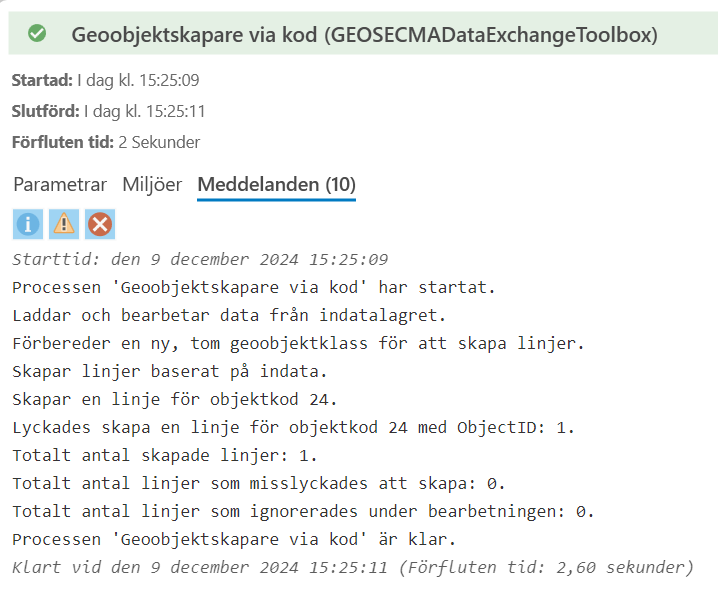Screen dimensions: 718x599
Task: Select the 'misslyckades att skapa: 0' message
Action: tap(258, 484)
